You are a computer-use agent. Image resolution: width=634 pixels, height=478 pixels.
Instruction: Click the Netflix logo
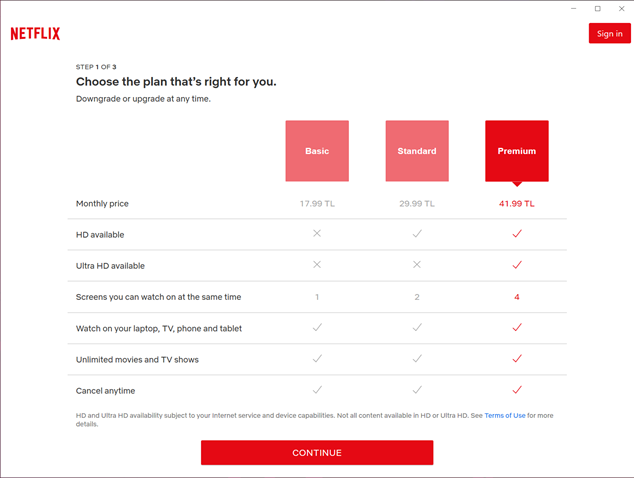point(35,34)
